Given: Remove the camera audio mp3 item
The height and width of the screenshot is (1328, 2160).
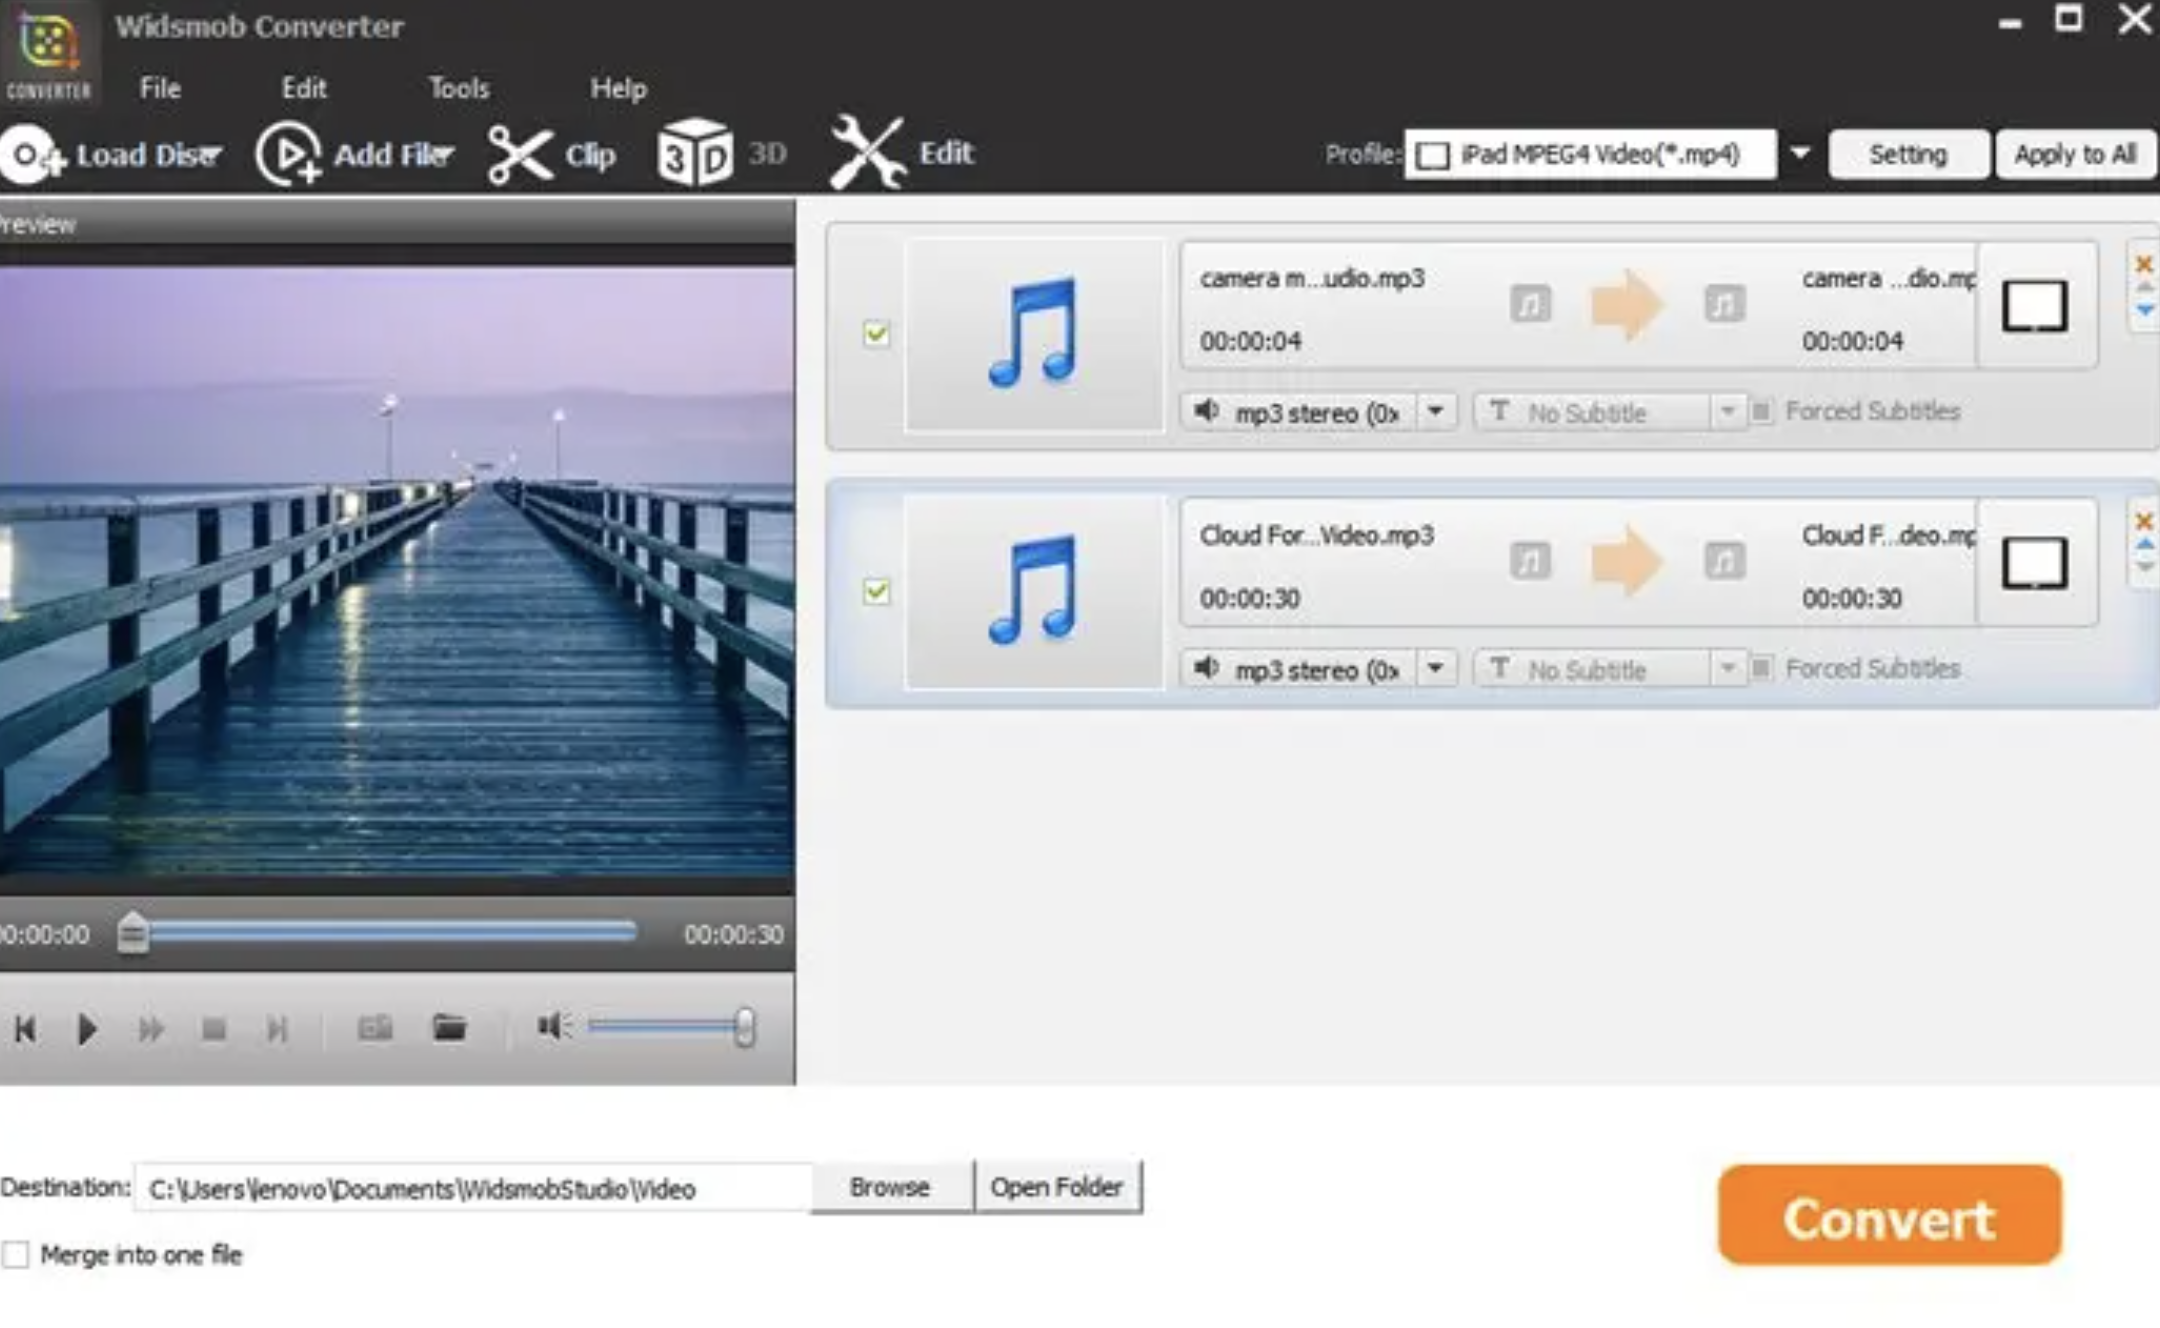Looking at the screenshot, I should point(2143,264).
